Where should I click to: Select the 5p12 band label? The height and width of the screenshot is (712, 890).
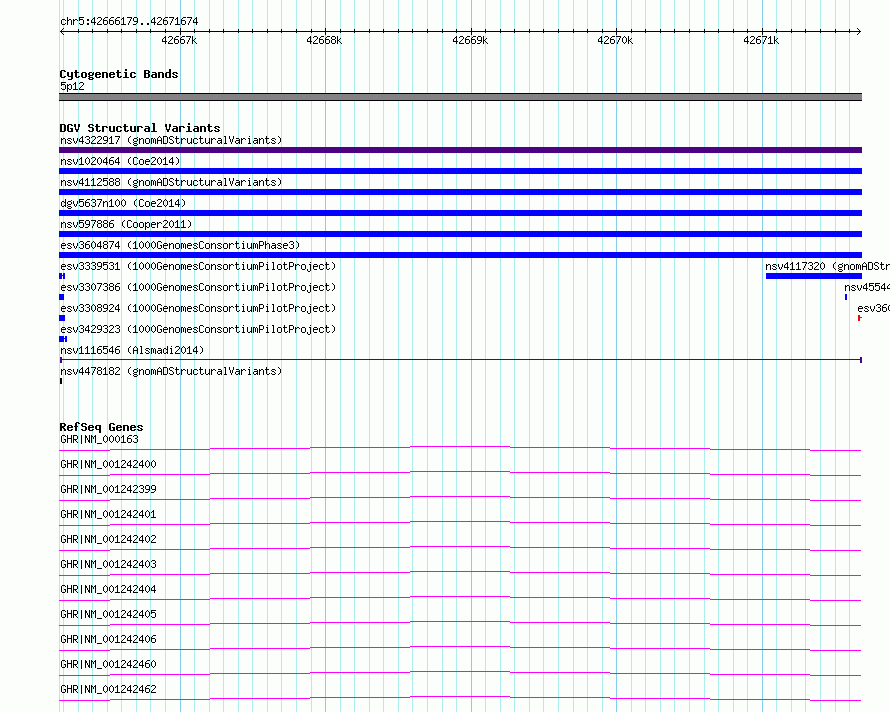point(72,86)
